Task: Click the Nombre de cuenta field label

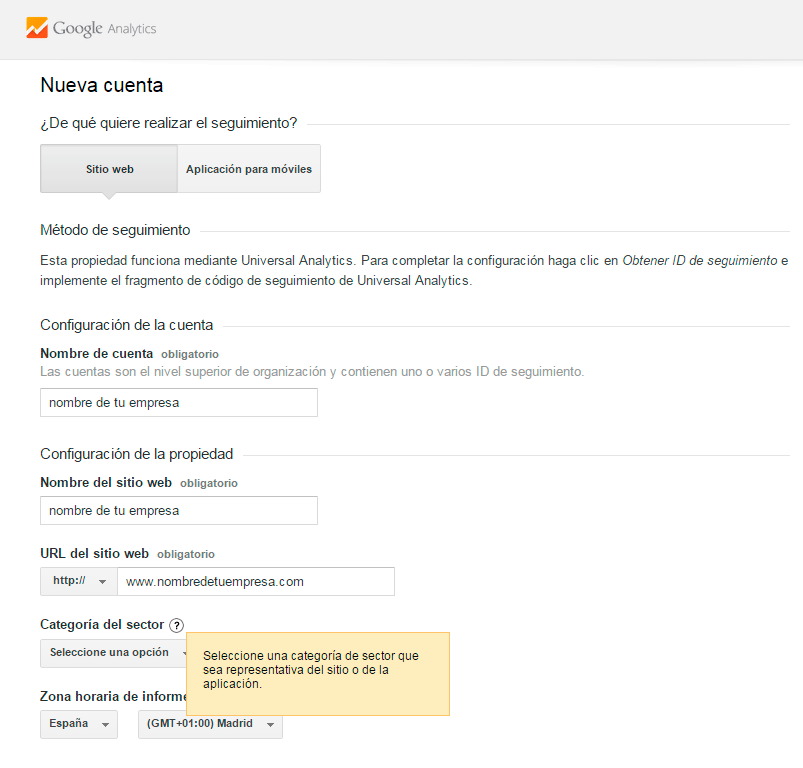Action: (97, 353)
